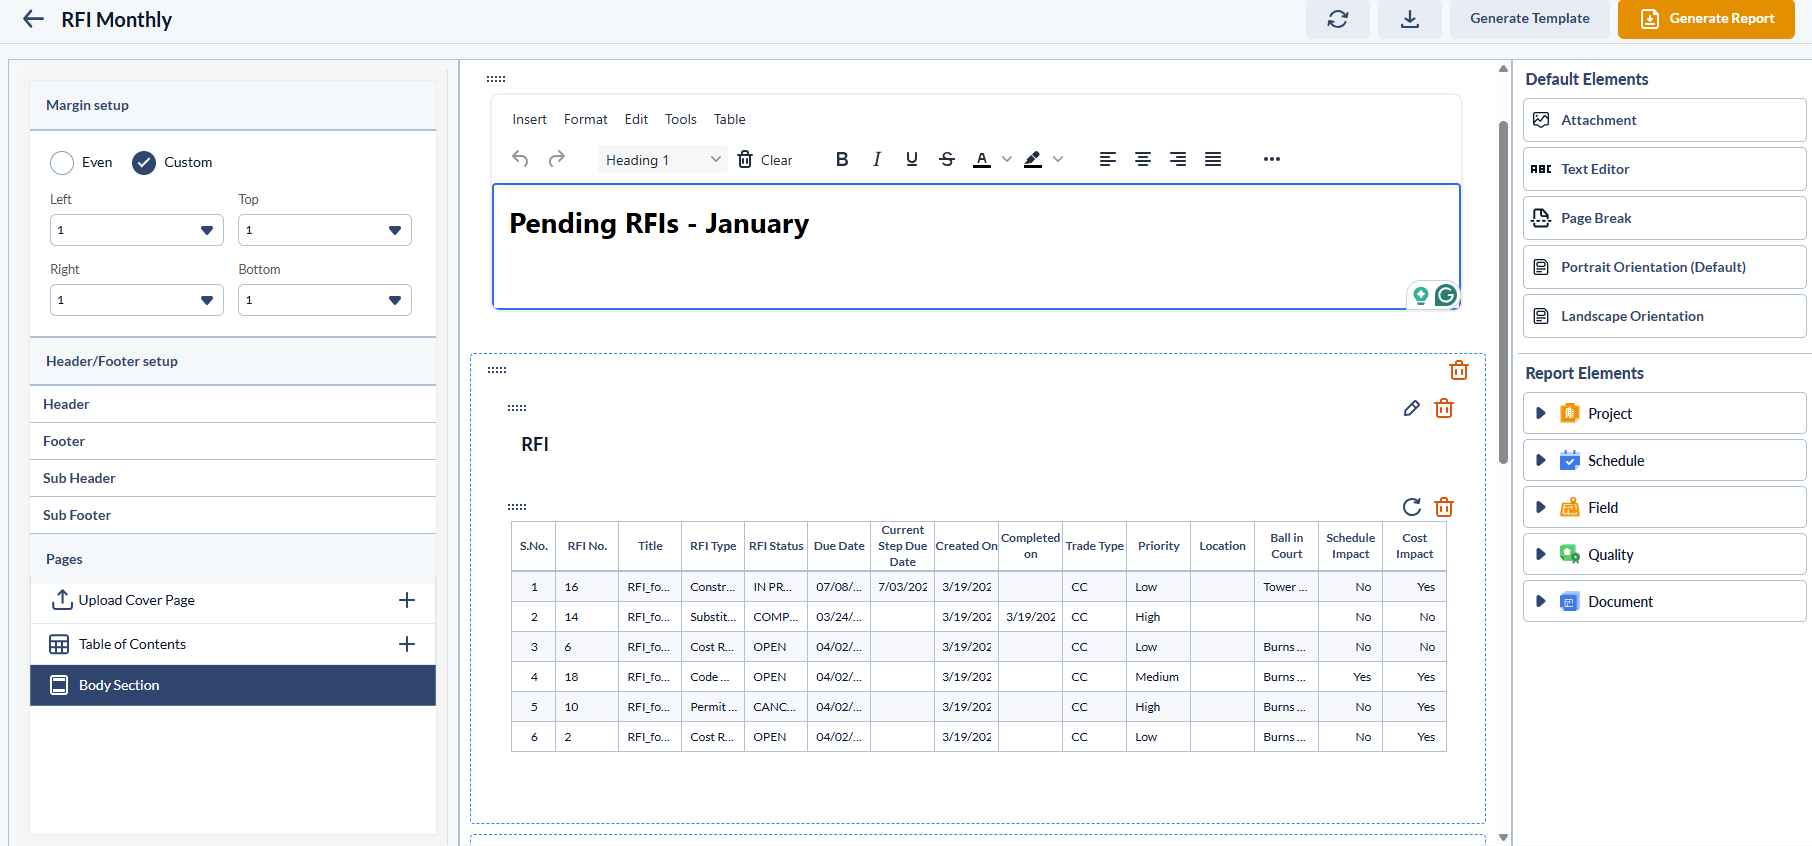Screen dimensions: 1812x846
Task: Toggle italic formatting
Action: pyautogui.click(x=877, y=159)
